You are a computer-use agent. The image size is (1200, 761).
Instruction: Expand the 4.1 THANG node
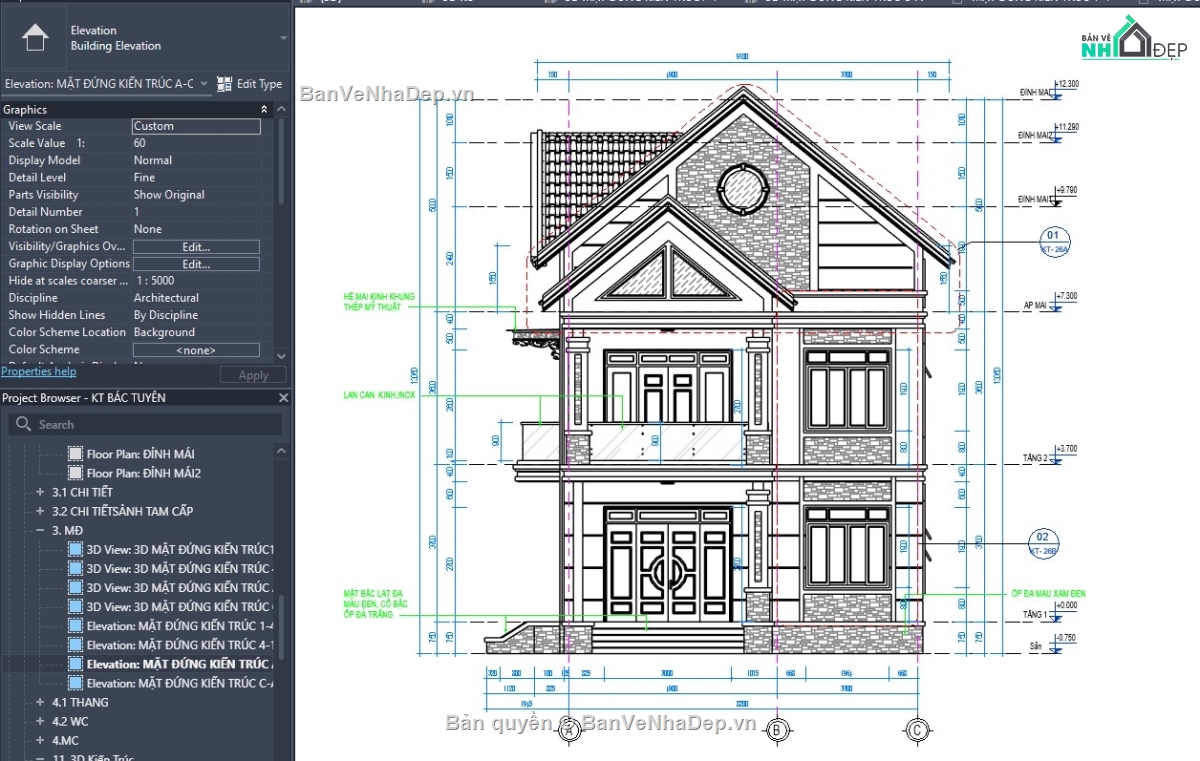(40, 702)
